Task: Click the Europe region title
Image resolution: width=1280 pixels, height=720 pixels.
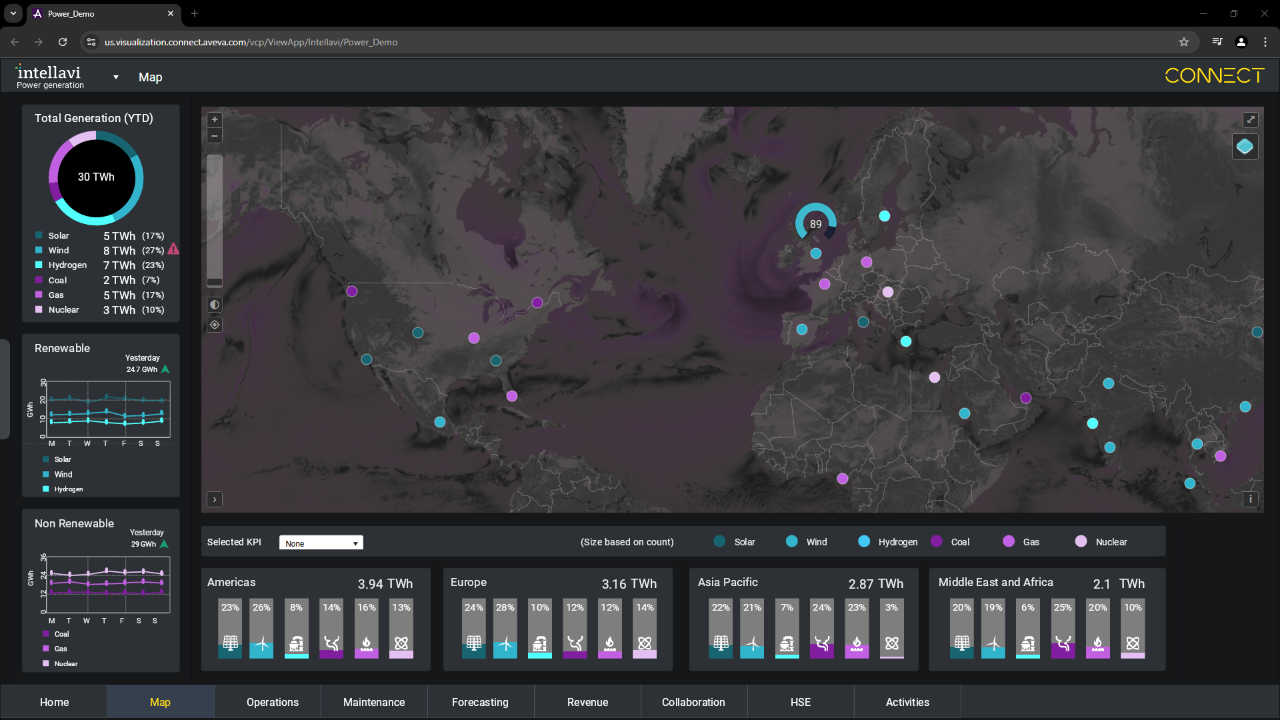Action: pyautogui.click(x=468, y=582)
